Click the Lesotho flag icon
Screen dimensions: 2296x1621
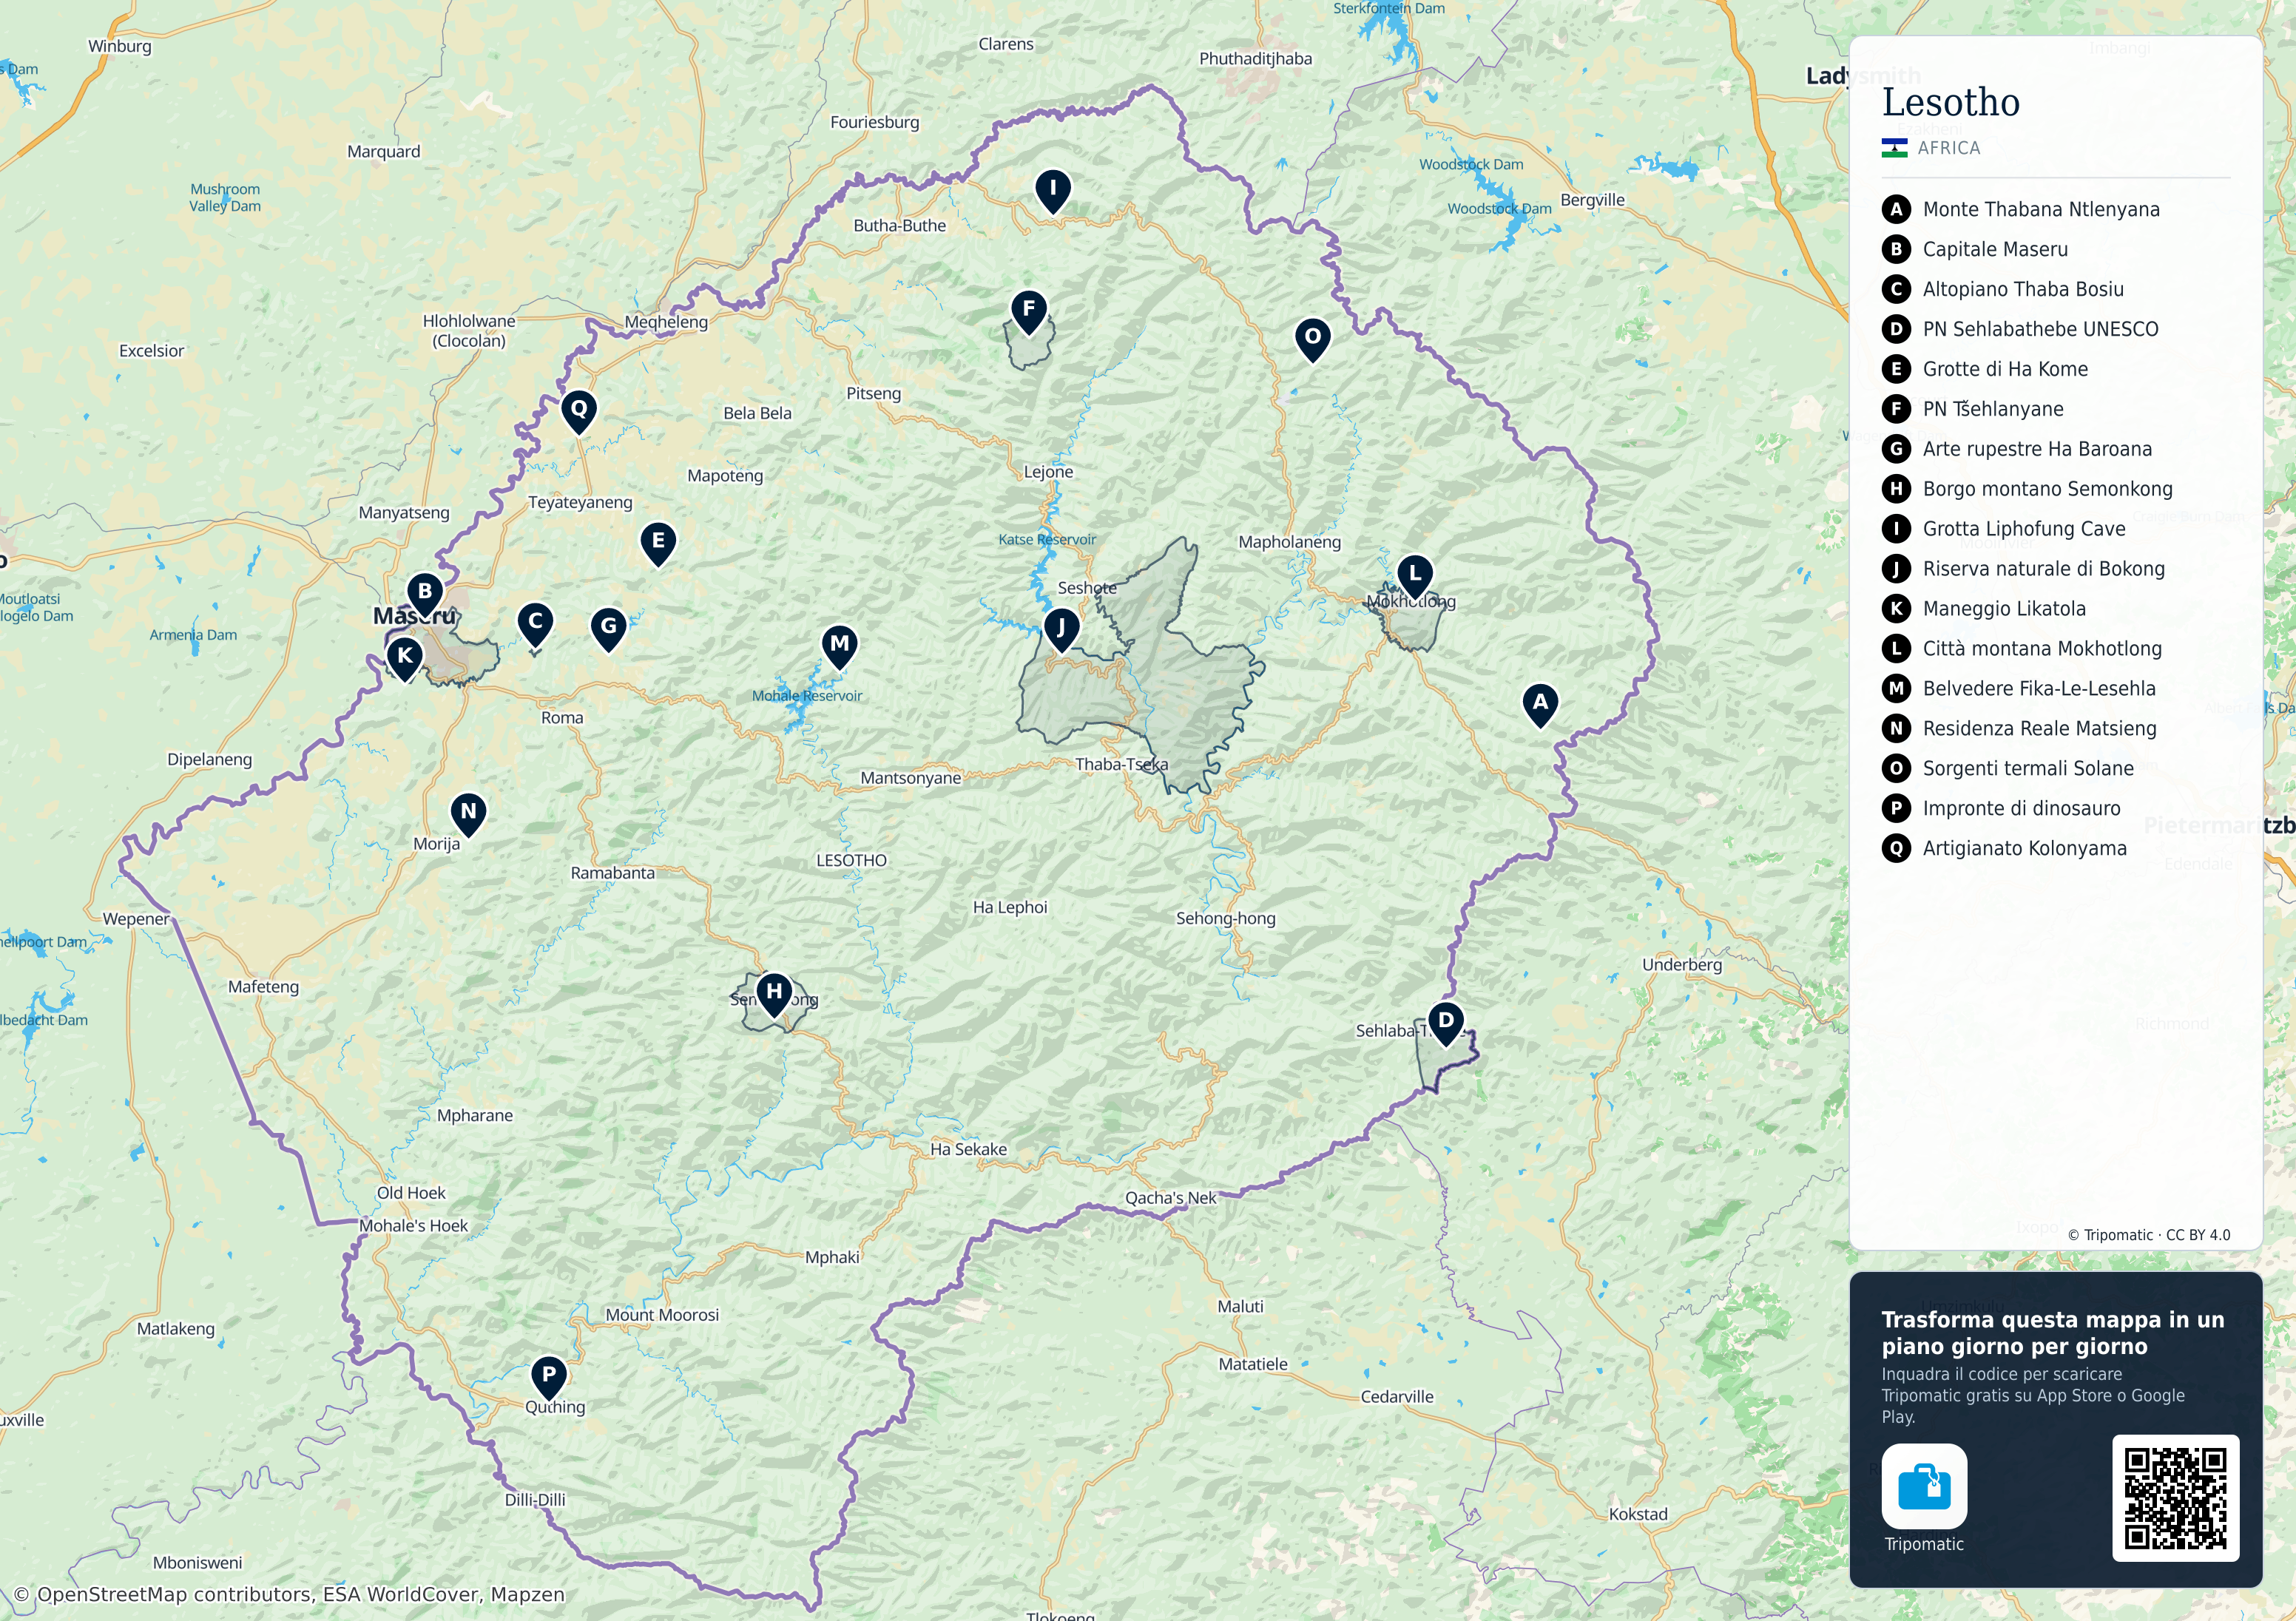click(1894, 148)
